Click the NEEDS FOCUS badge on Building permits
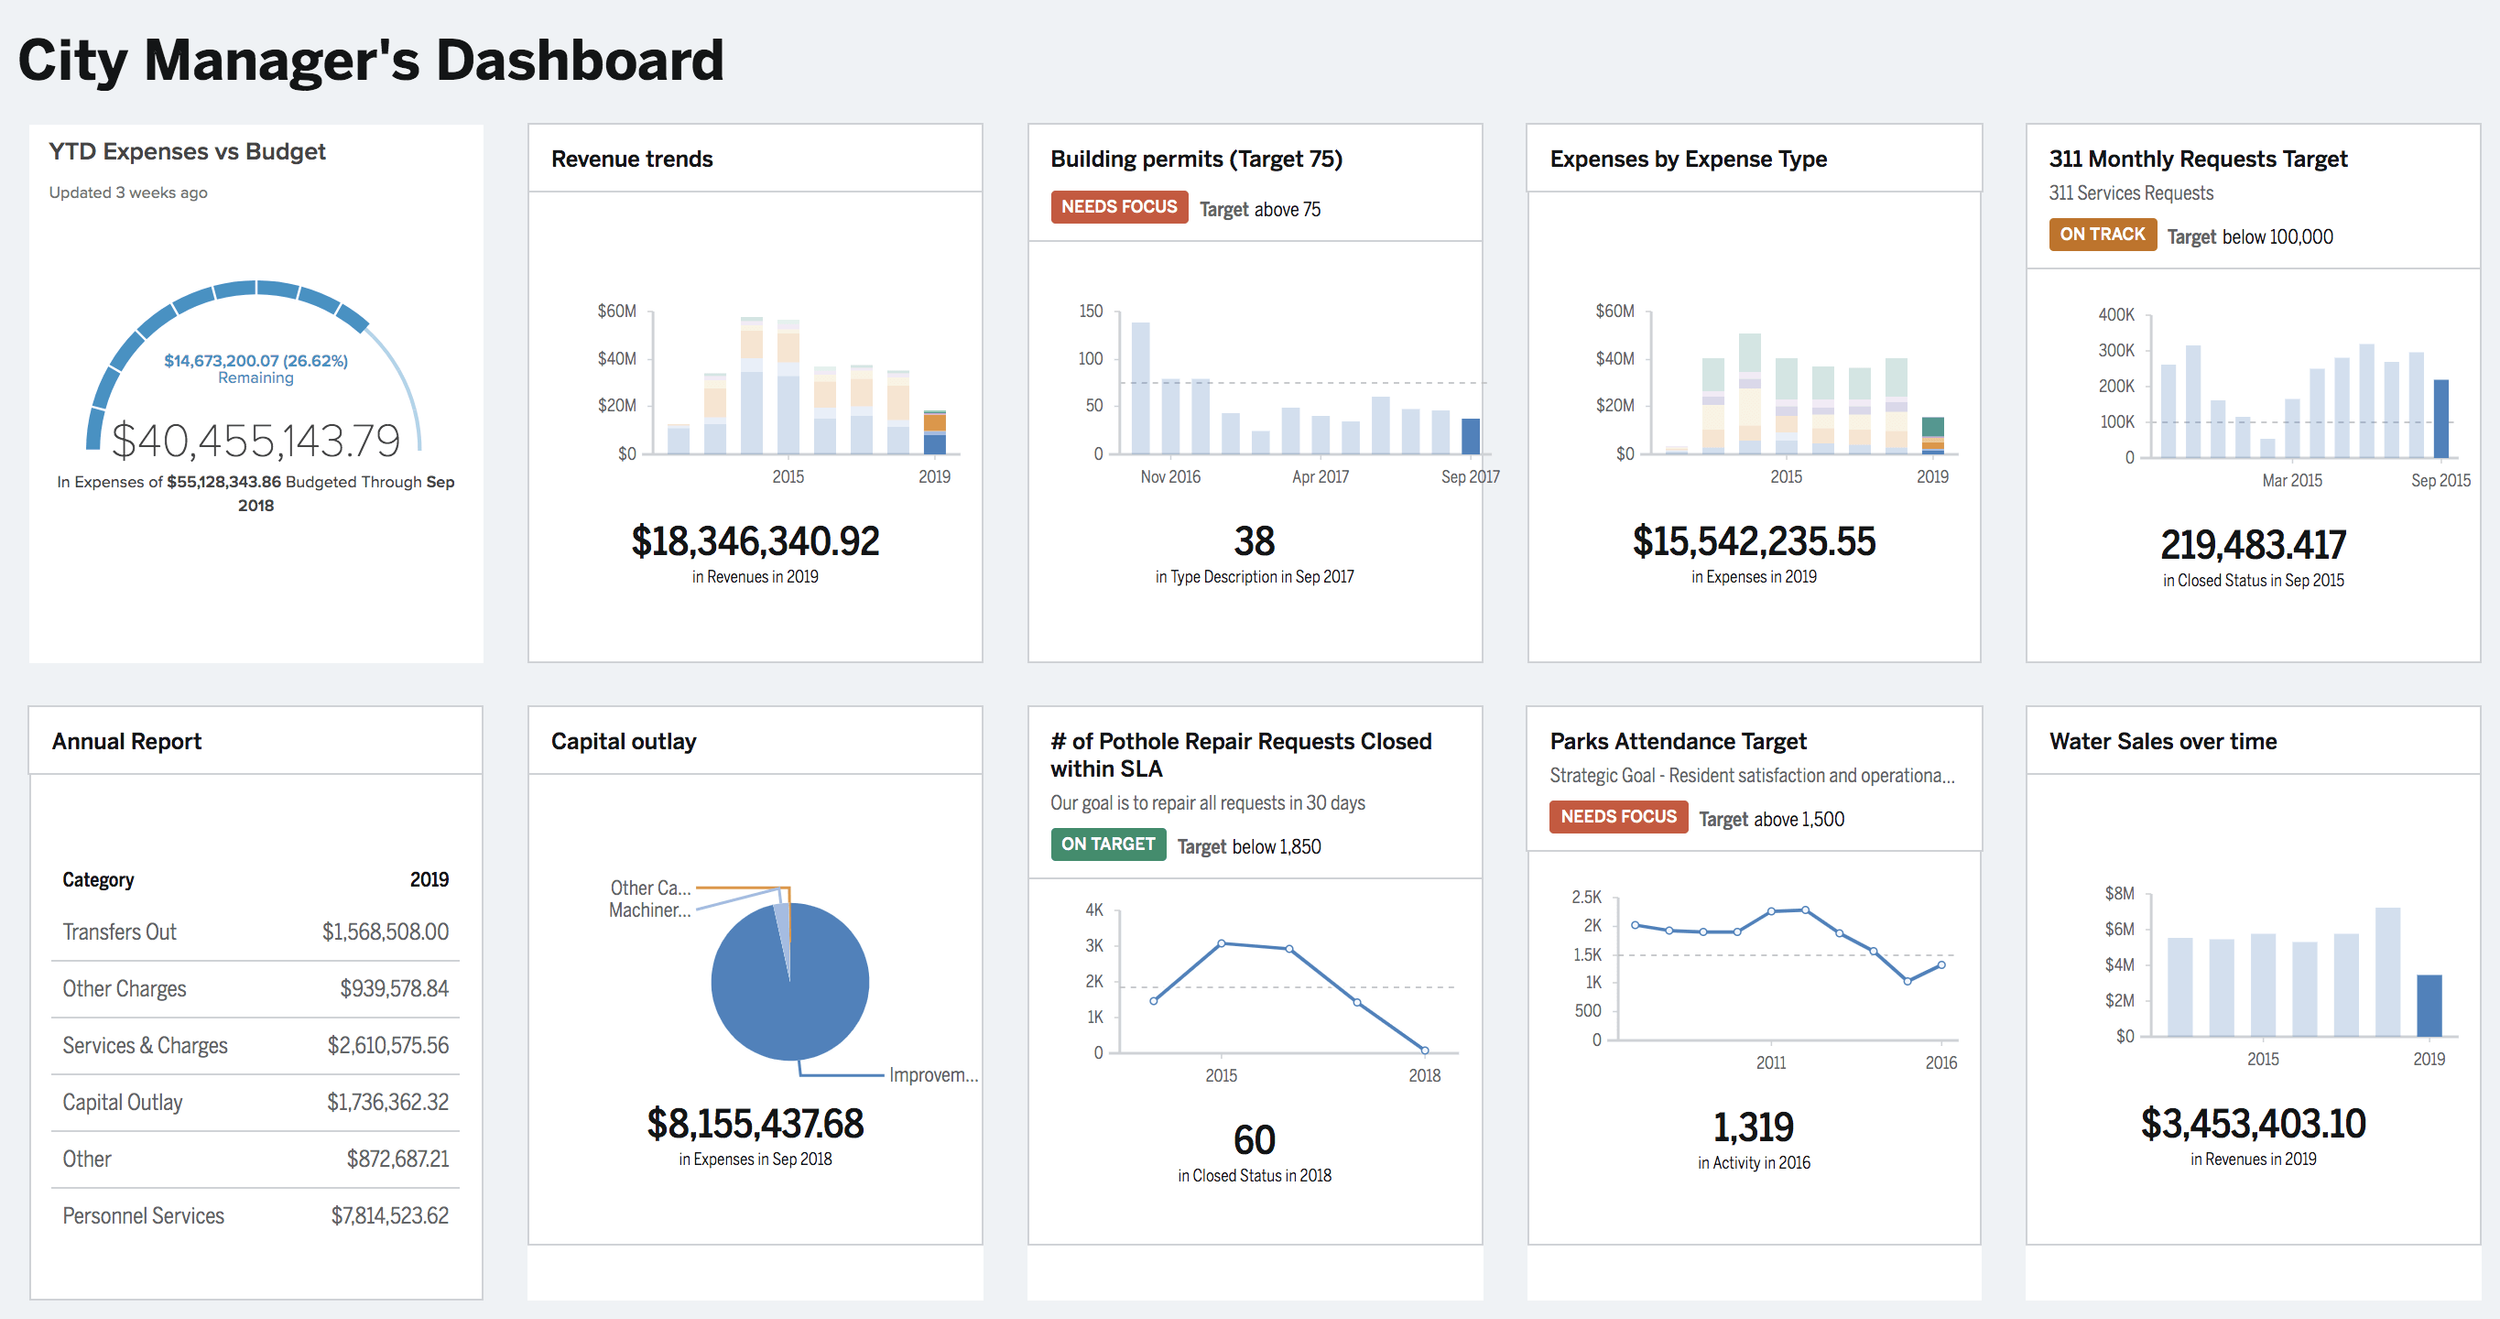The height and width of the screenshot is (1319, 2500). [x=1119, y=207]
